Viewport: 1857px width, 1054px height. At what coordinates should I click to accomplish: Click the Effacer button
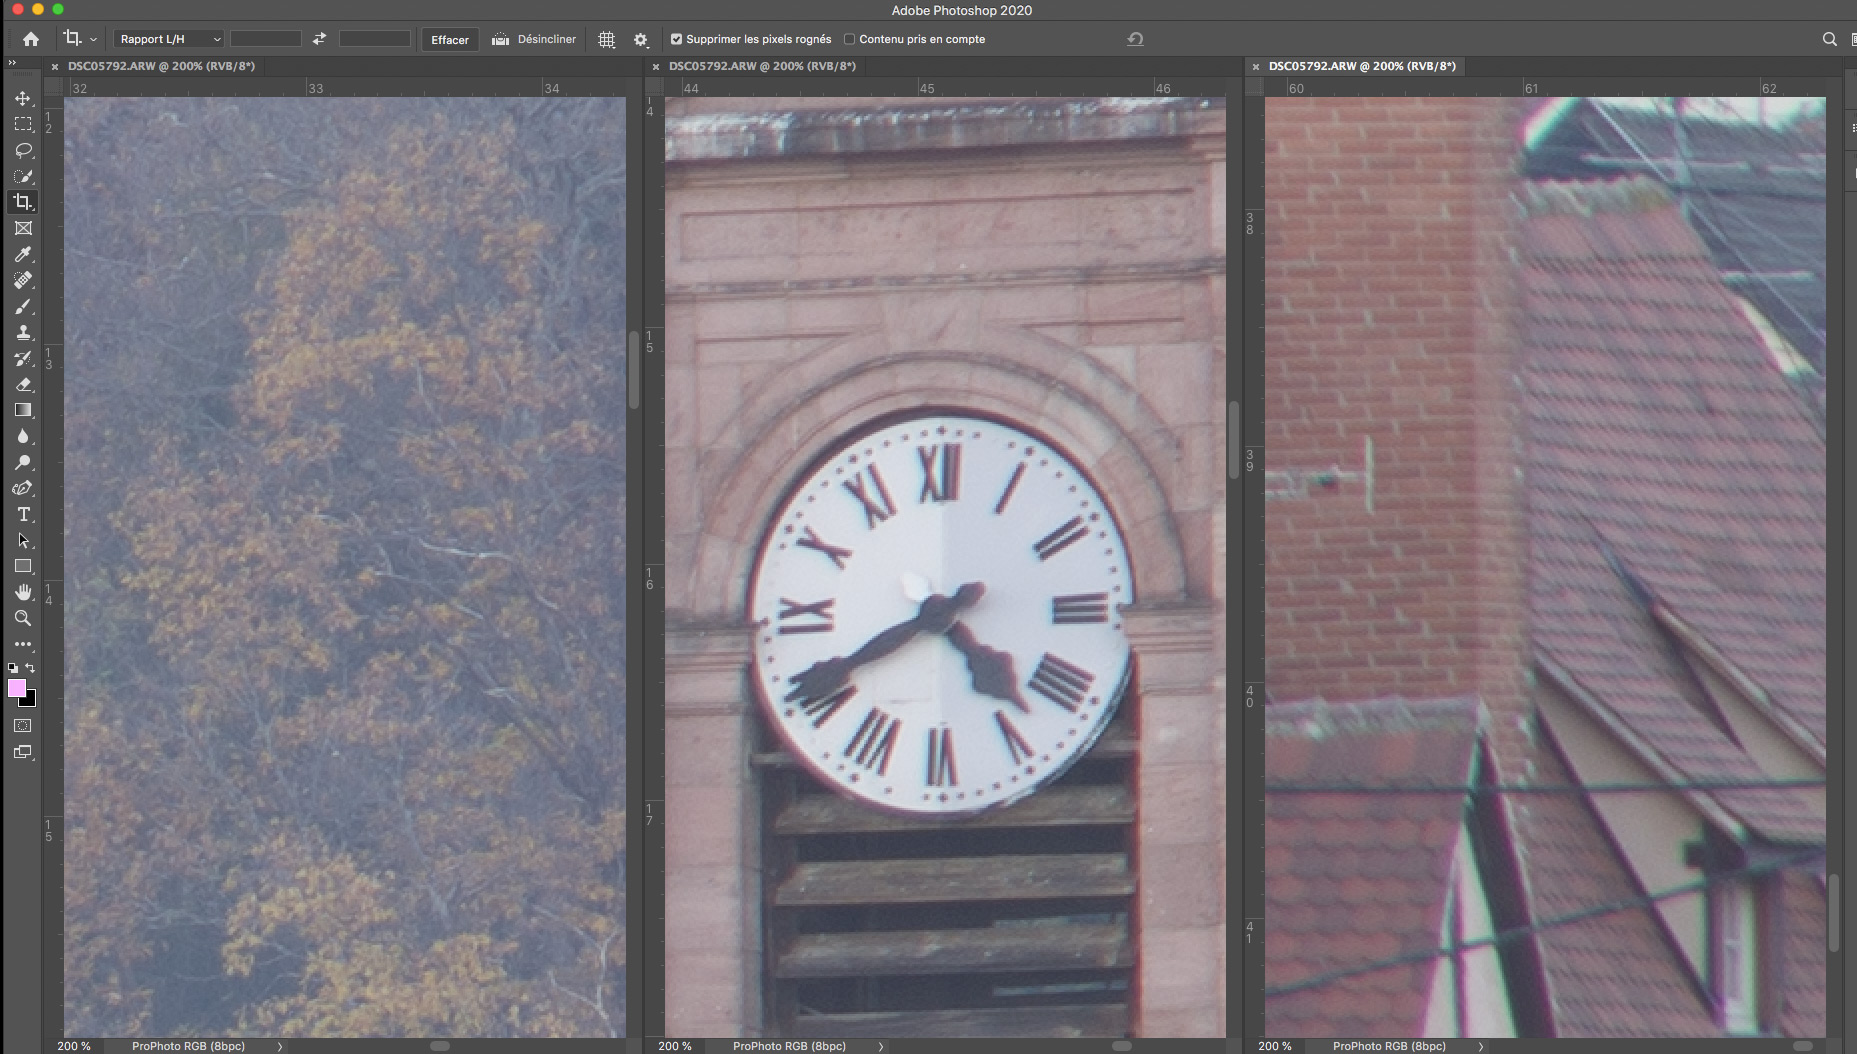click(x=449, y=39)
